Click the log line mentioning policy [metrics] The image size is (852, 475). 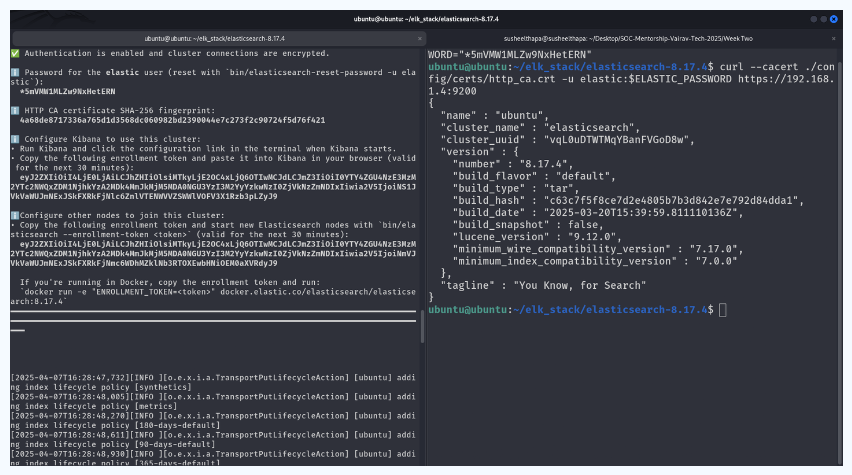(x=213, y=401)
